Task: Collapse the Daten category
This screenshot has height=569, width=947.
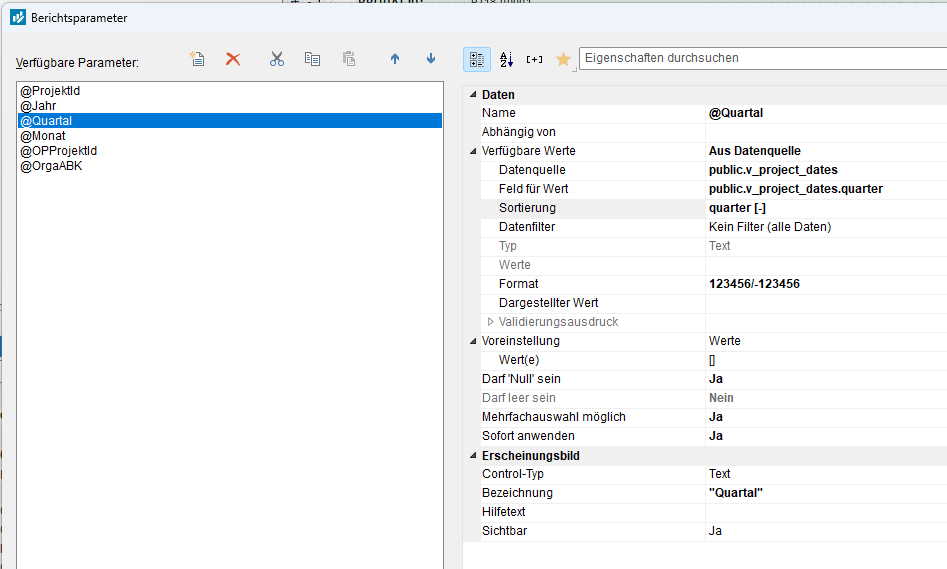Action: click(473, 95)
